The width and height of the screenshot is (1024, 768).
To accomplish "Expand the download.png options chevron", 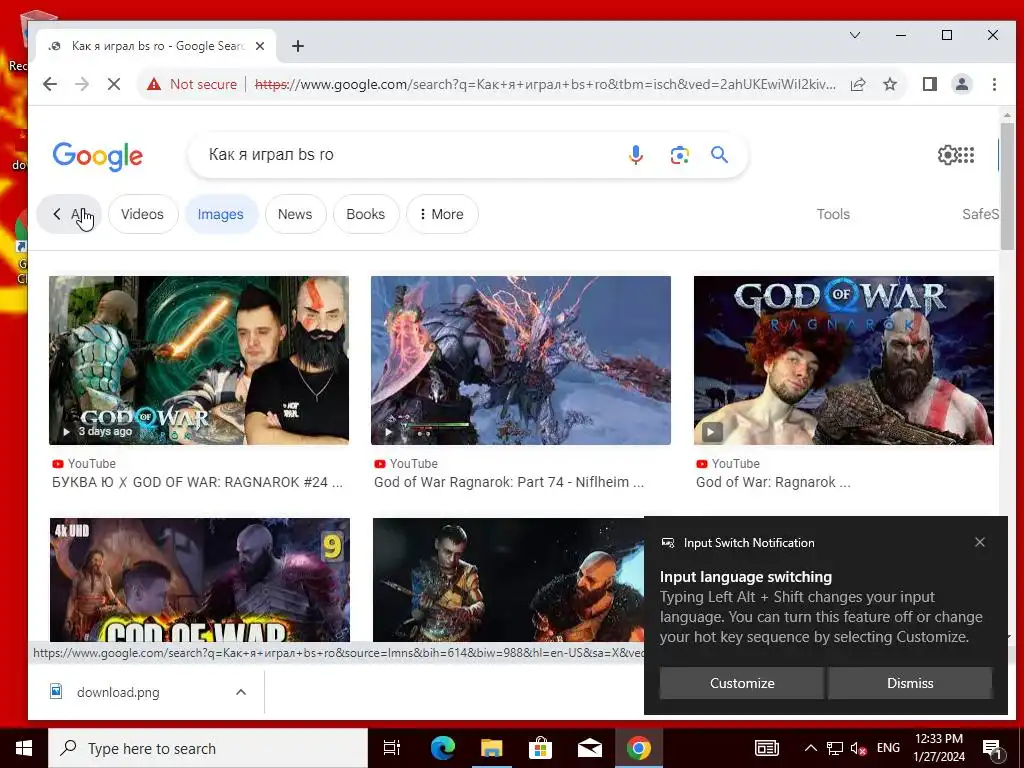I will pos(241,692).
